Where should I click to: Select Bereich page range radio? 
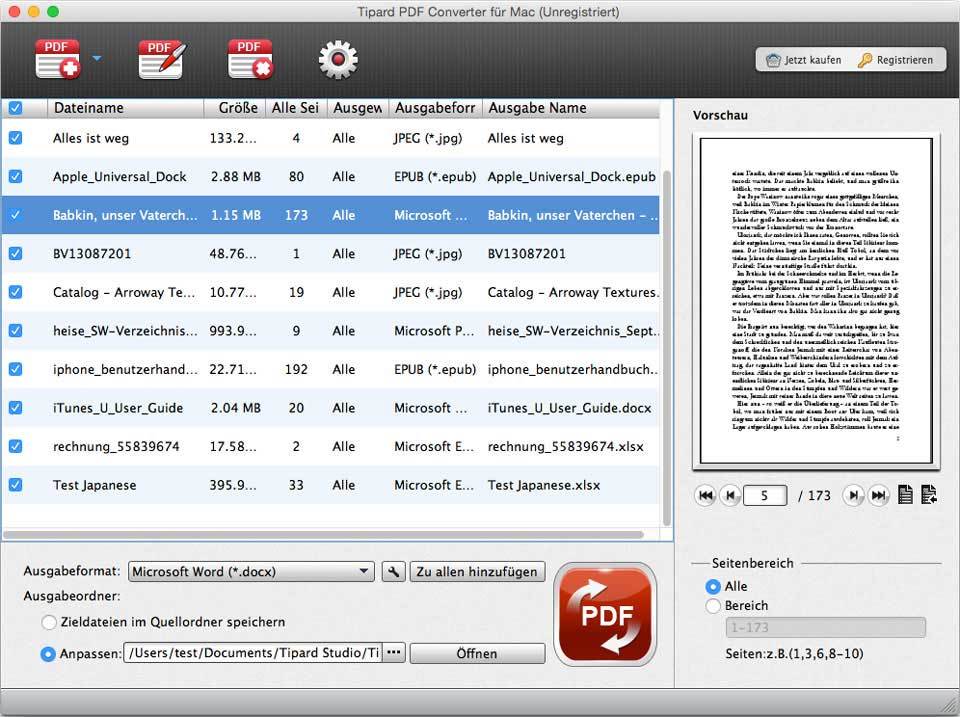point(713,606)
